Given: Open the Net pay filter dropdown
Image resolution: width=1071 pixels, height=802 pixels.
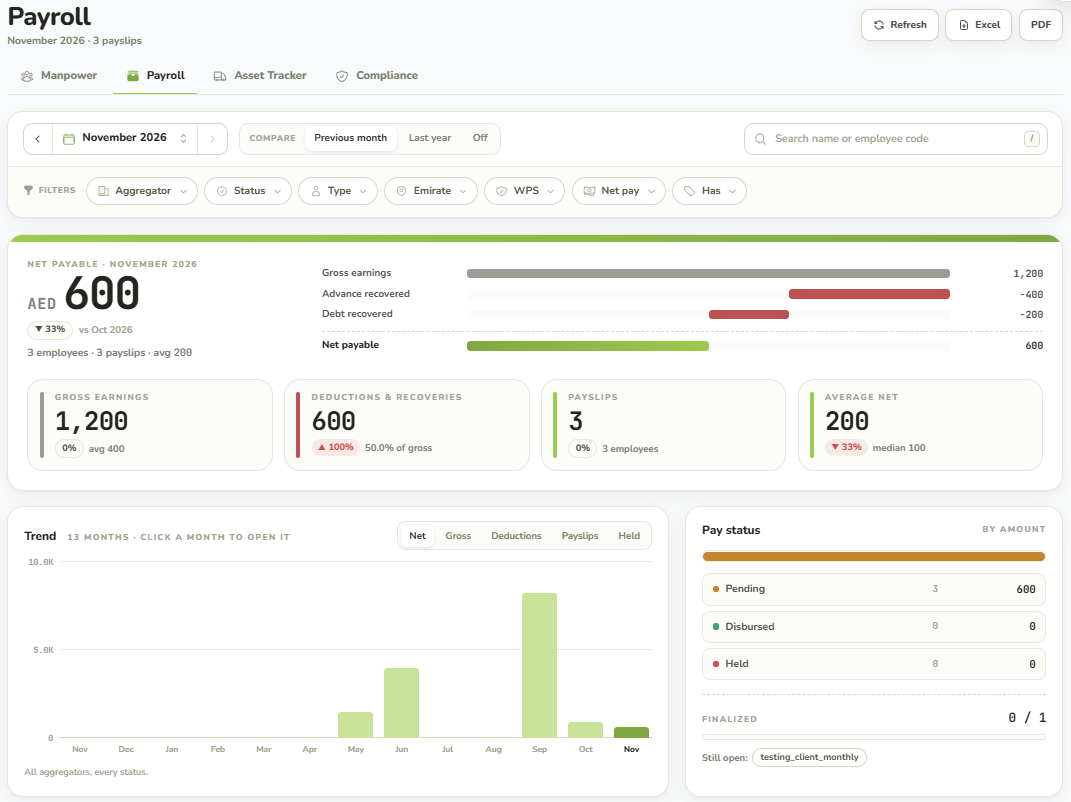Looking at the screenshot, I should pyautogui.click(x=619, y=191).
